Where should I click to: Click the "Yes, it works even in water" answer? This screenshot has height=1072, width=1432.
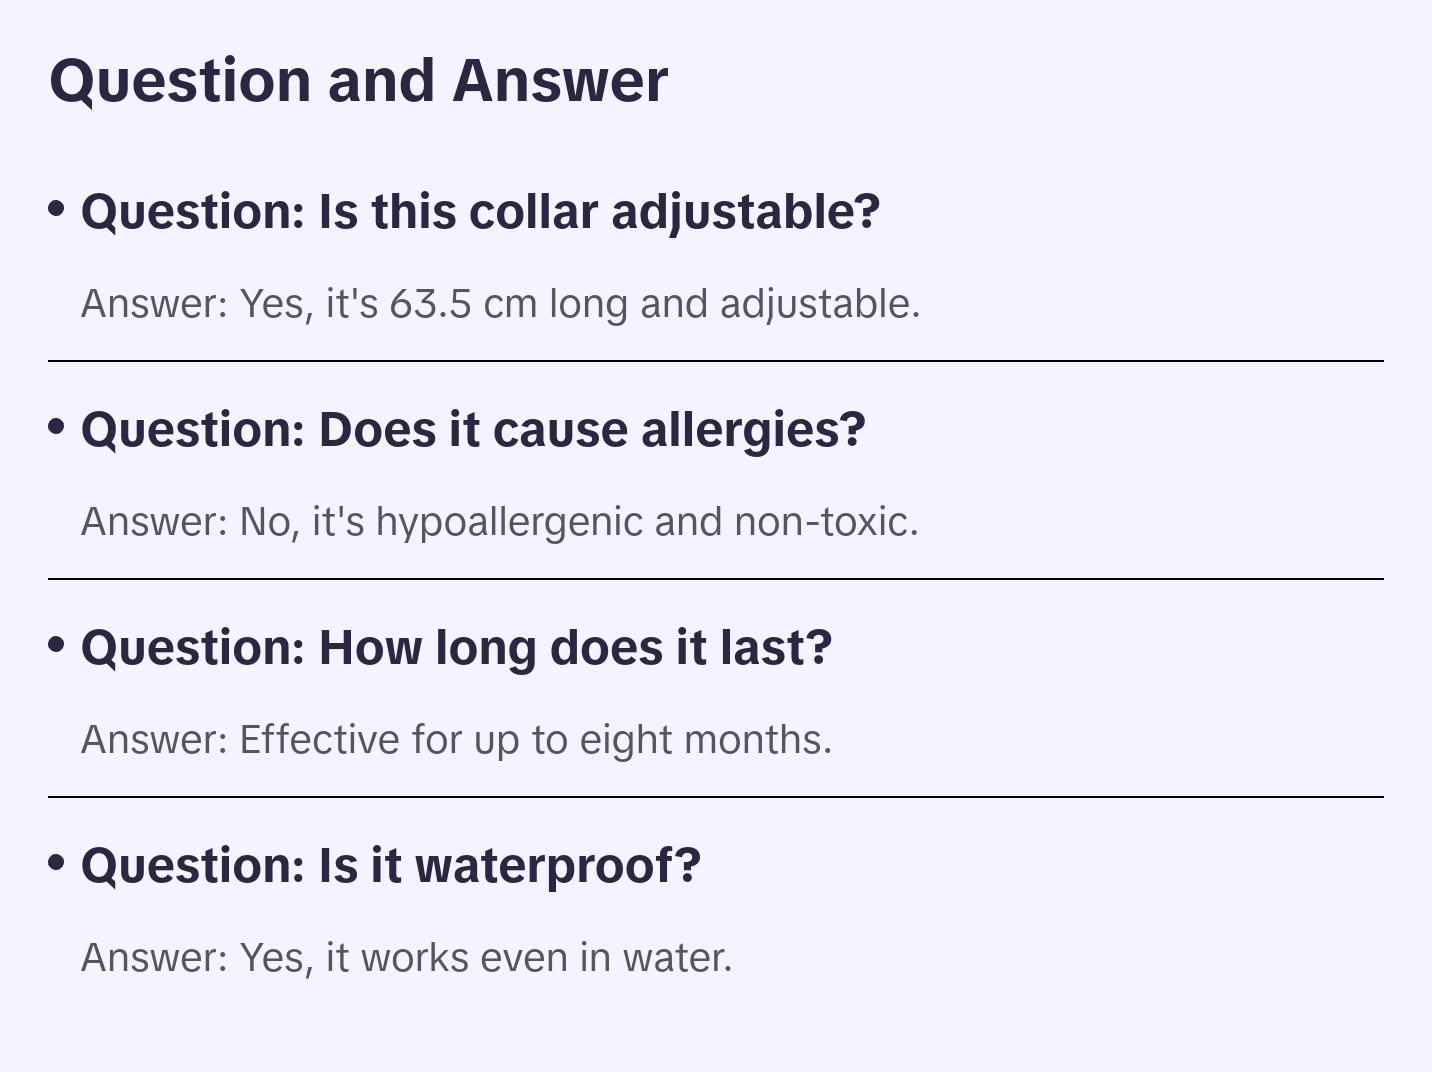click(406, 958)
